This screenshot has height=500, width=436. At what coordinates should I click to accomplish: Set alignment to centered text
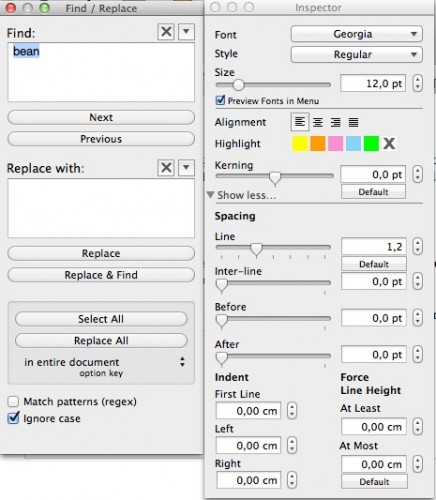coord(318,122)
